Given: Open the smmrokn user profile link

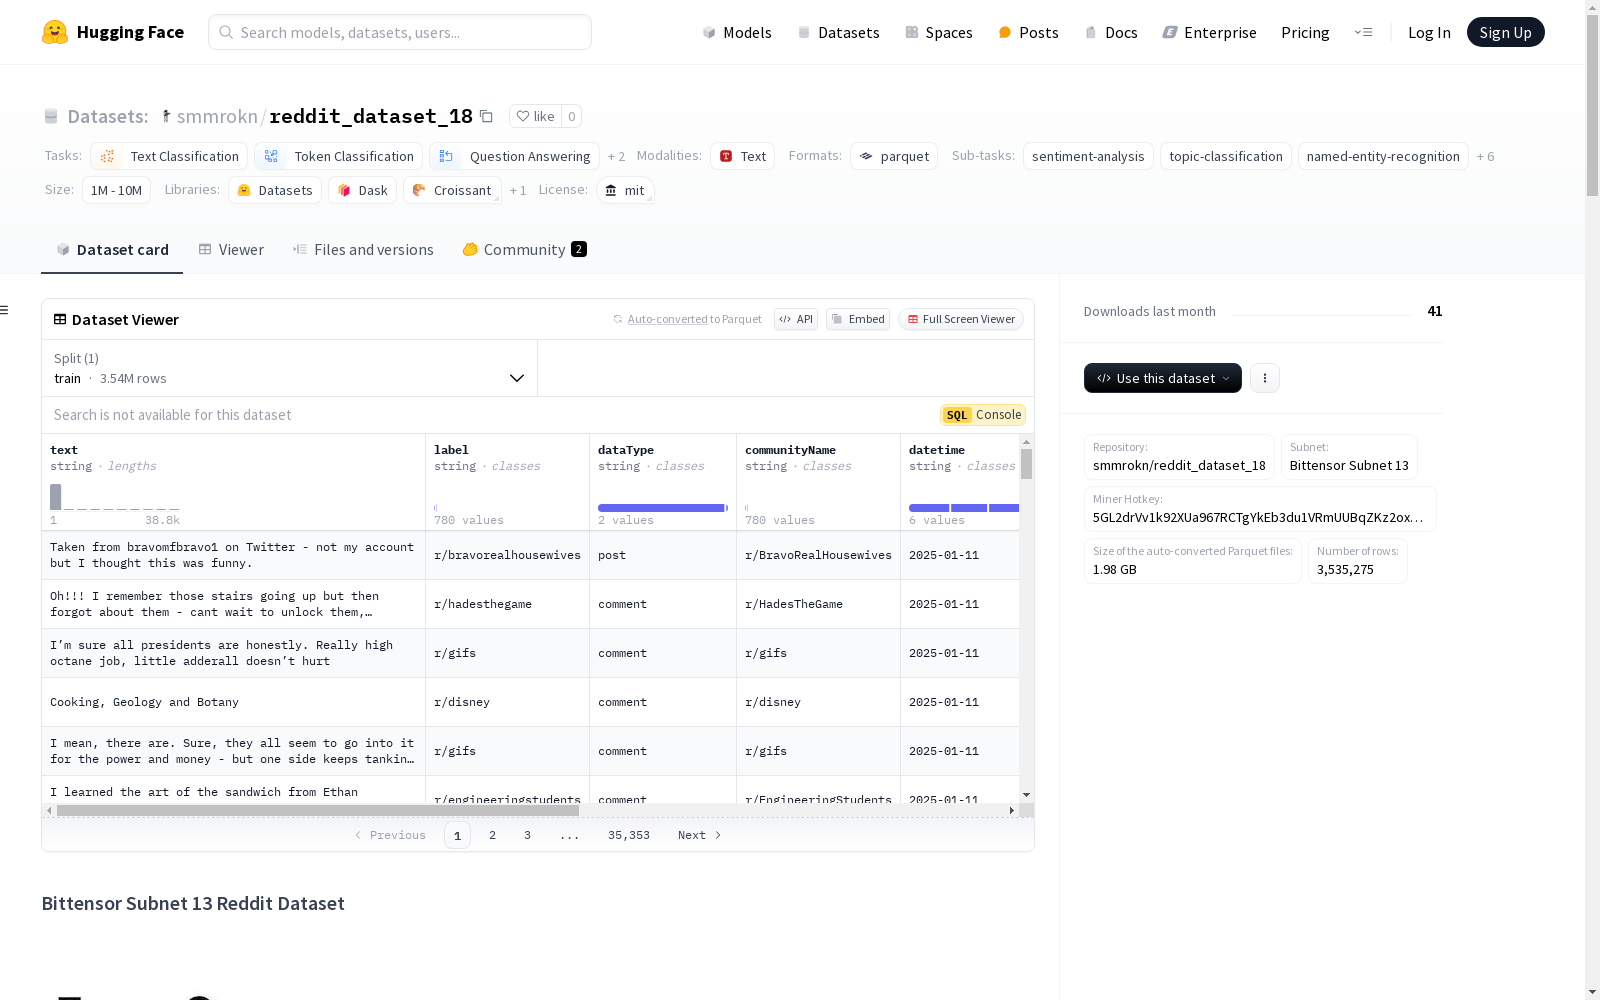Looking at the screenshot, I should coord(217,116).
